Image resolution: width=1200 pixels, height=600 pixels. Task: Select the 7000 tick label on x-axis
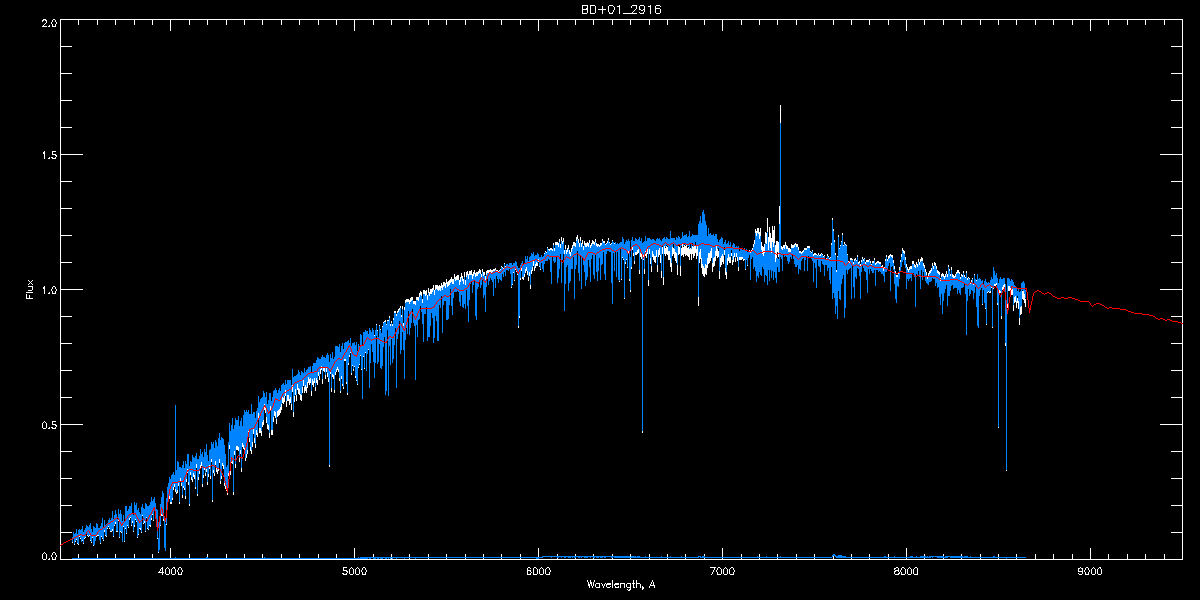[722, 572]
